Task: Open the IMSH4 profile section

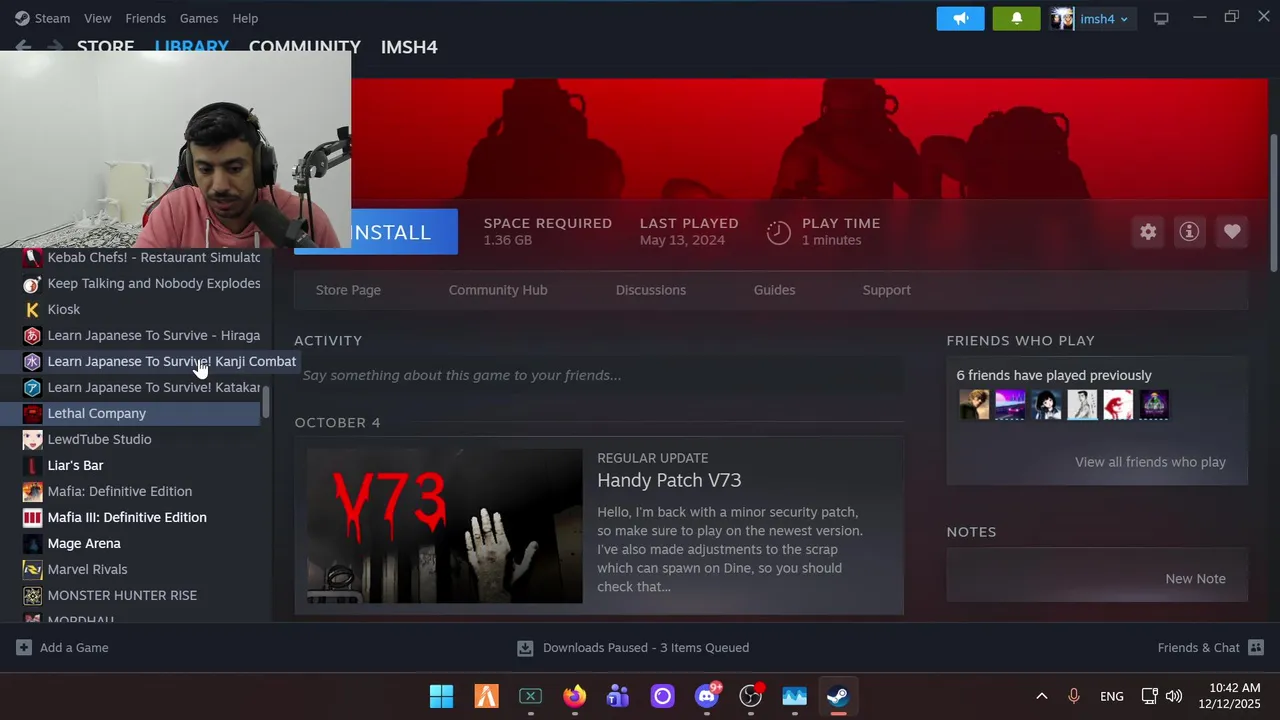Action: tap(409, 47)
